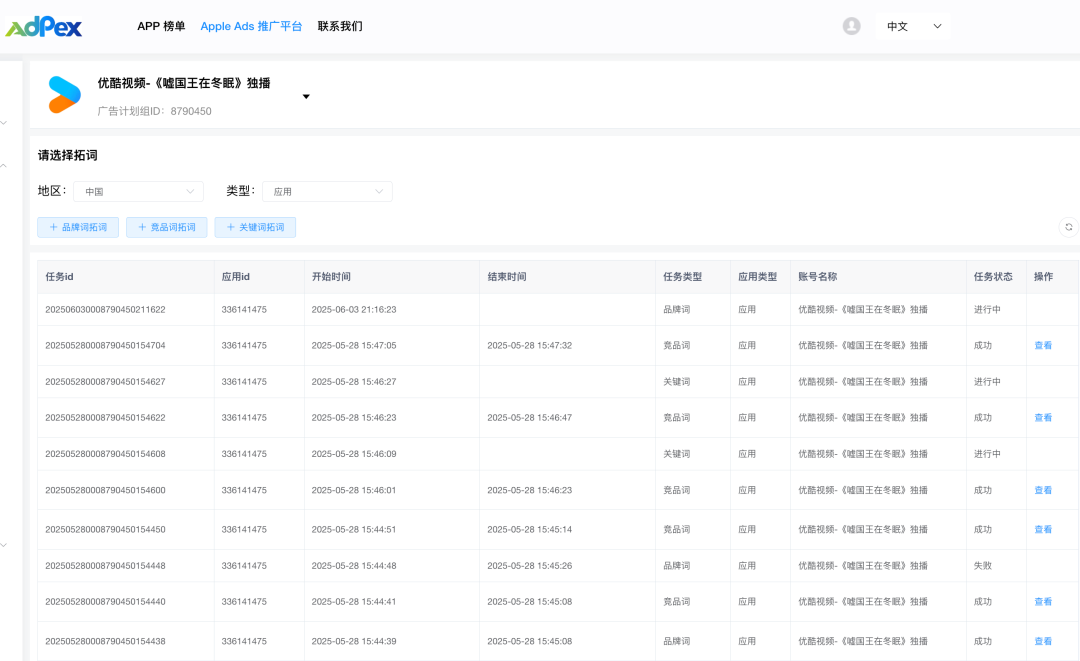View the task started at 15:47:05
This screenshot has width=1080, height=661.
1043,345
